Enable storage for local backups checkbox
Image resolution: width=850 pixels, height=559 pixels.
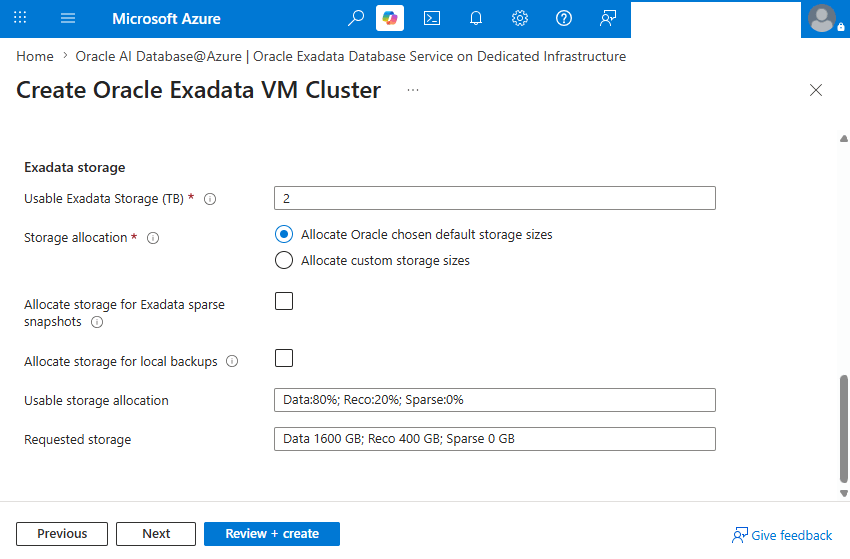[284, 358]
